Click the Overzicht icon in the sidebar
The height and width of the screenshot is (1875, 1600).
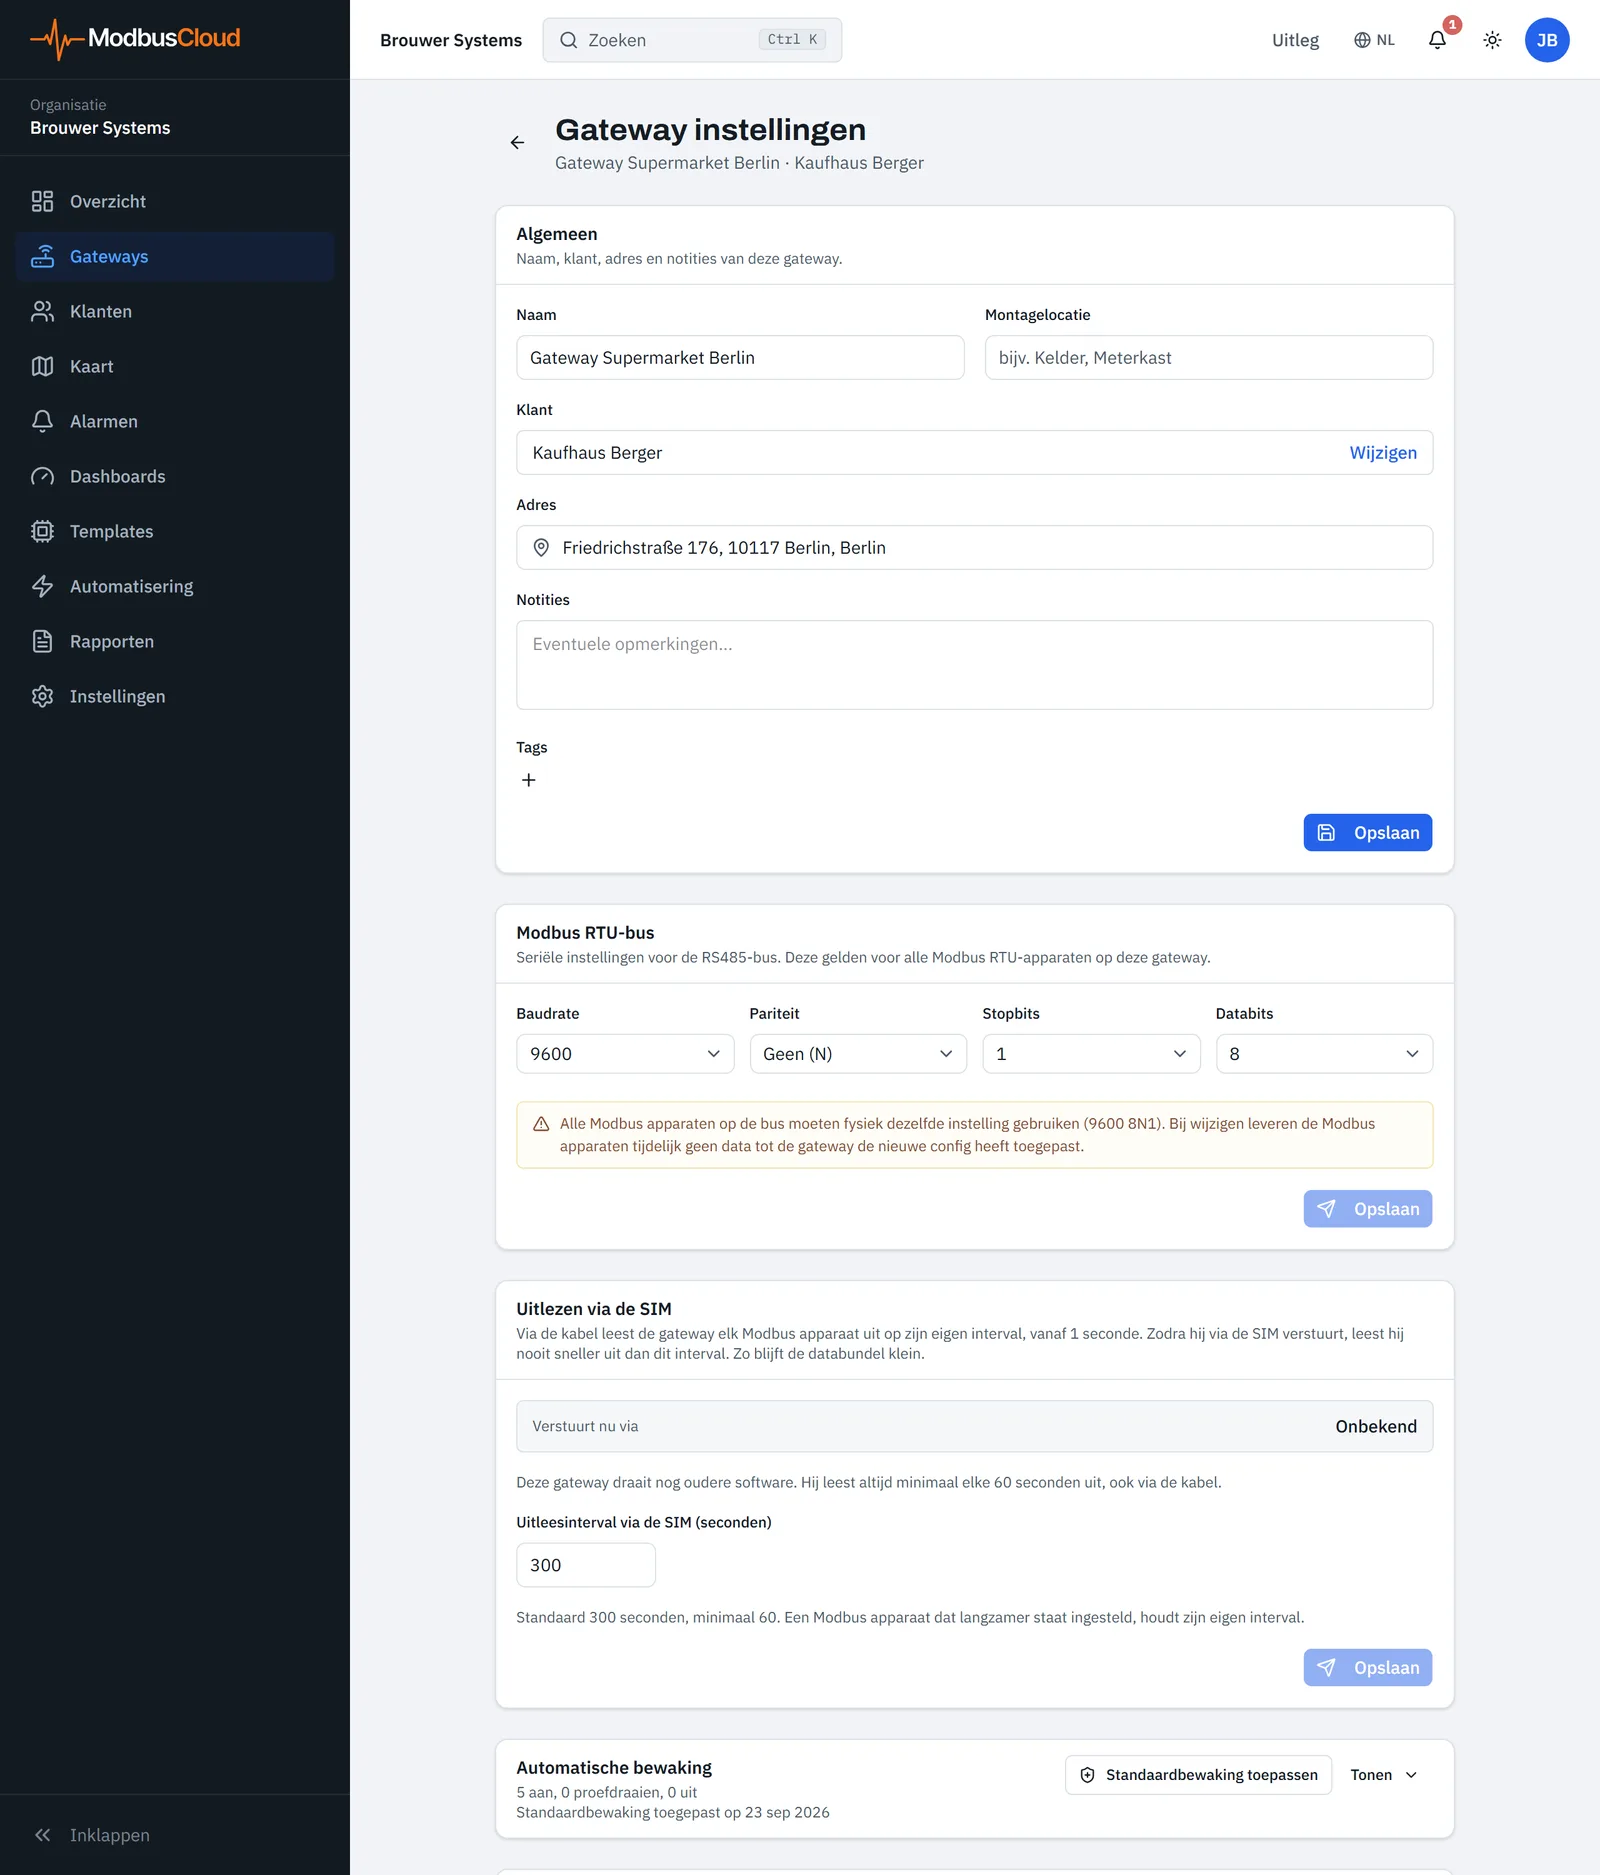pyautogui.click(x=42, y=201)
